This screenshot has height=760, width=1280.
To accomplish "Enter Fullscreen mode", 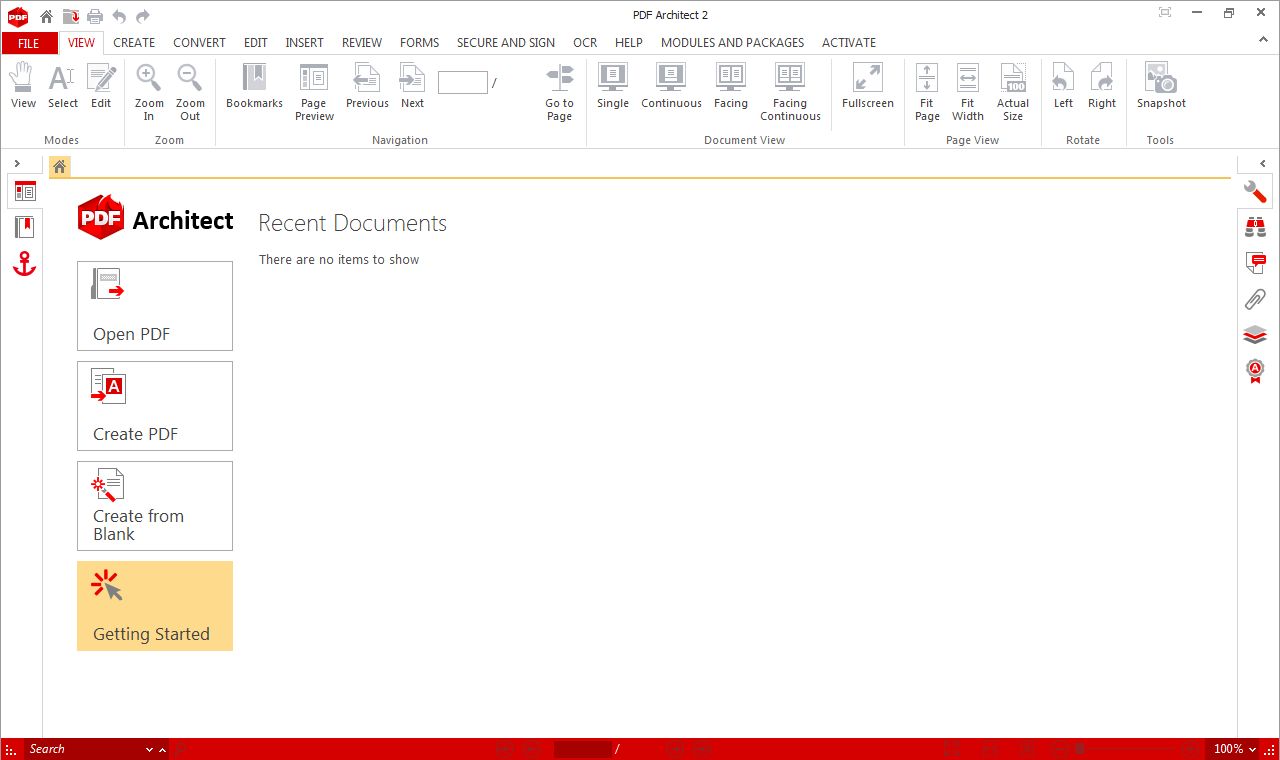I will 867,86.
